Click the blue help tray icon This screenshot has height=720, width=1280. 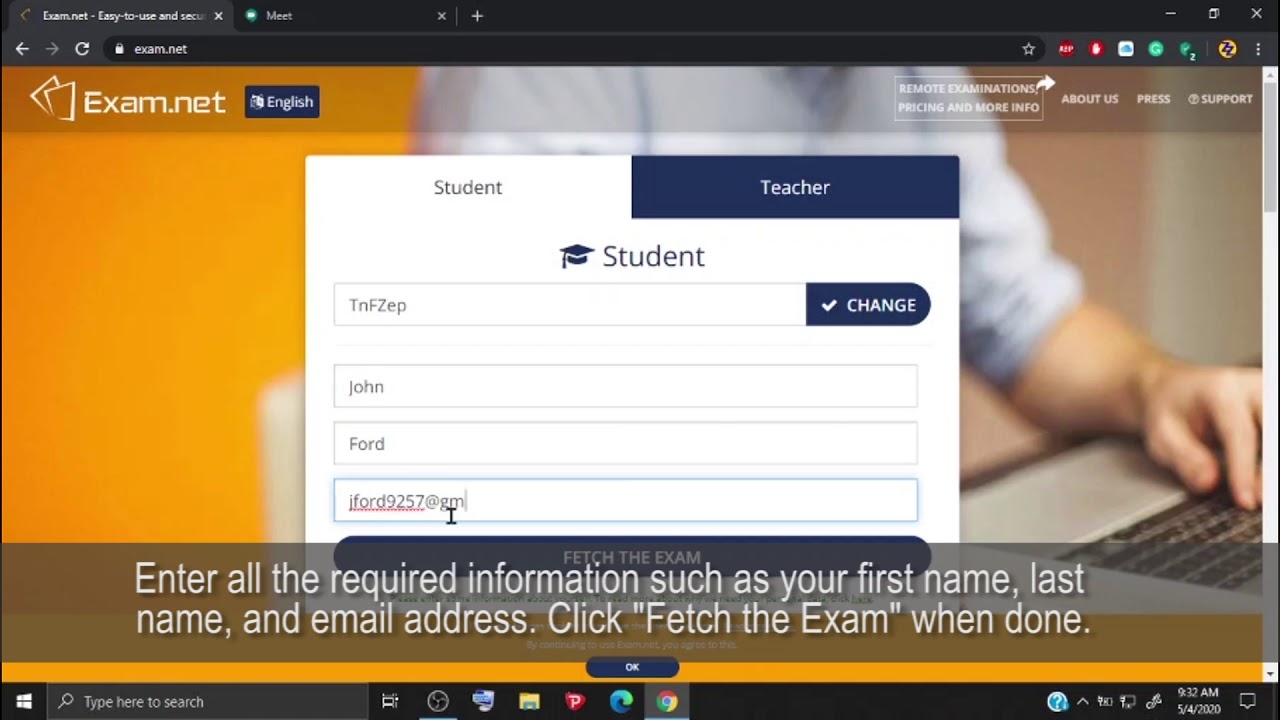1057,702
